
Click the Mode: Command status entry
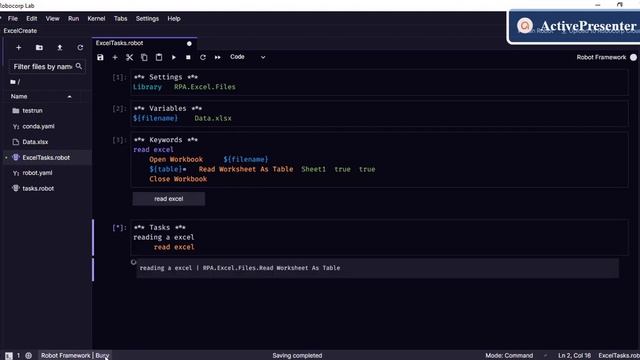(509, 356)
